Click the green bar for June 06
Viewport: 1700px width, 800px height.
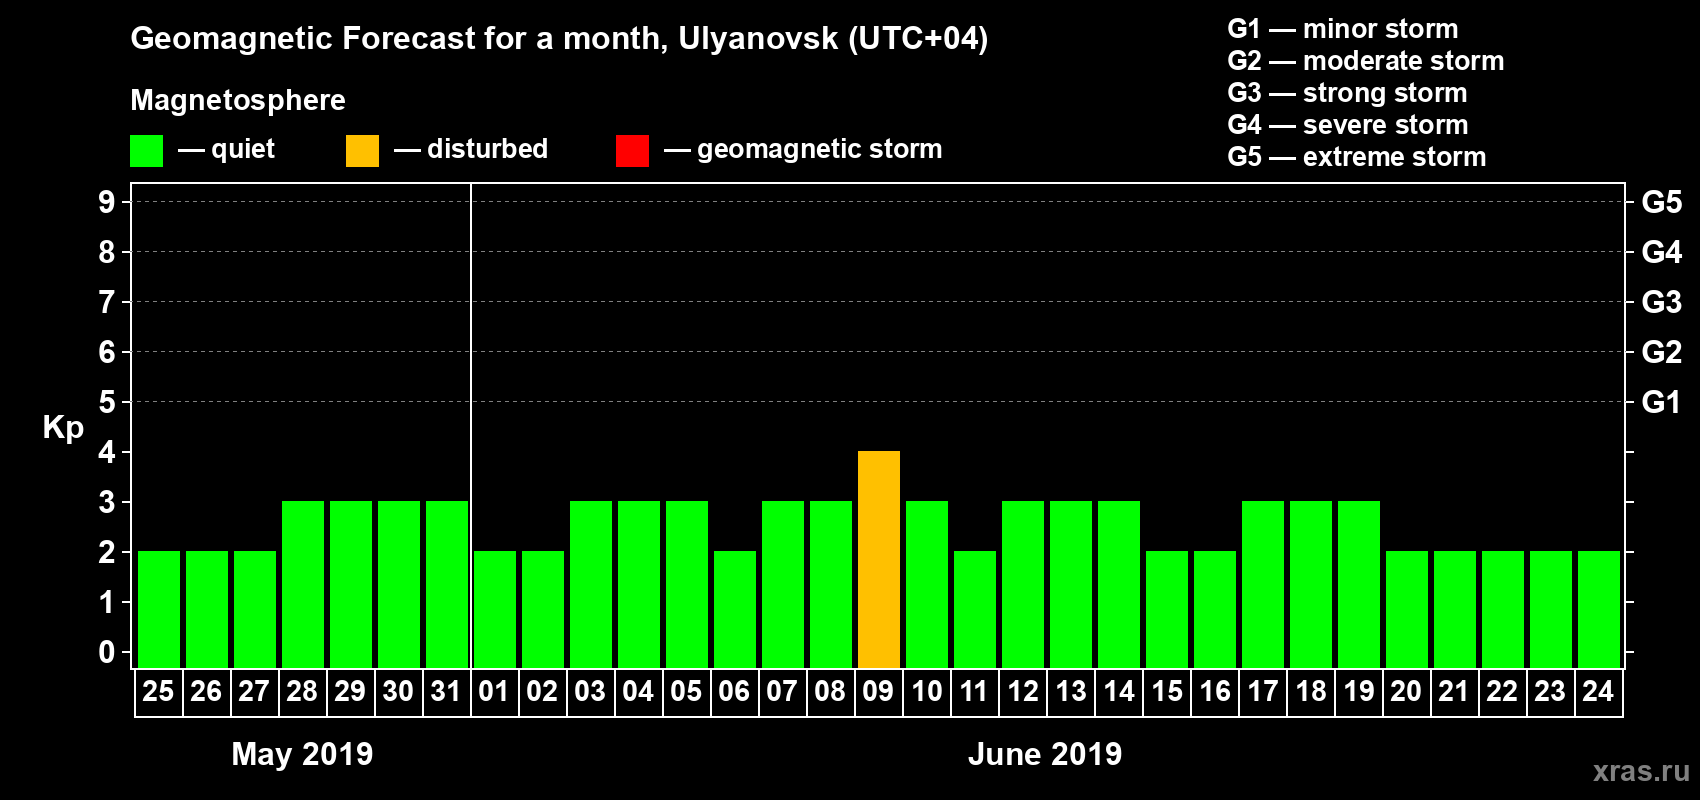[735, 609]
